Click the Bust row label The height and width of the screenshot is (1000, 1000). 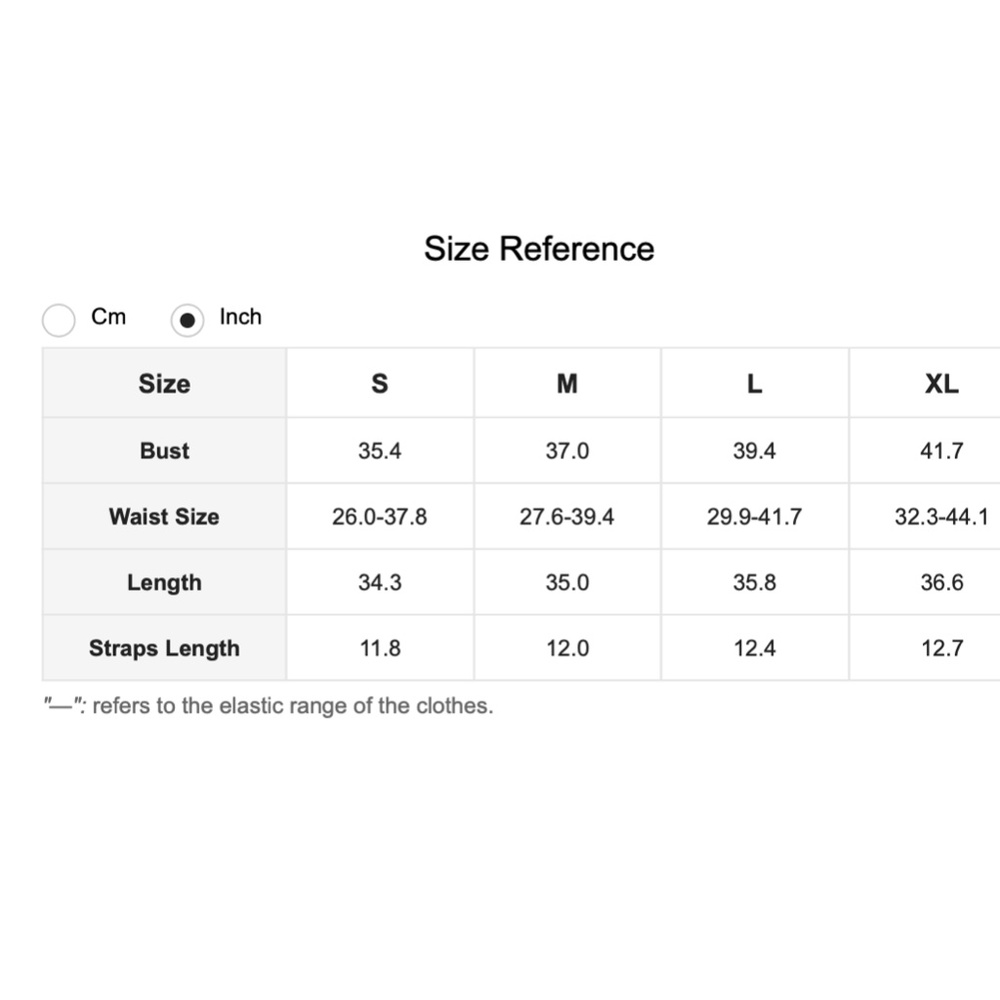[164, 451]
